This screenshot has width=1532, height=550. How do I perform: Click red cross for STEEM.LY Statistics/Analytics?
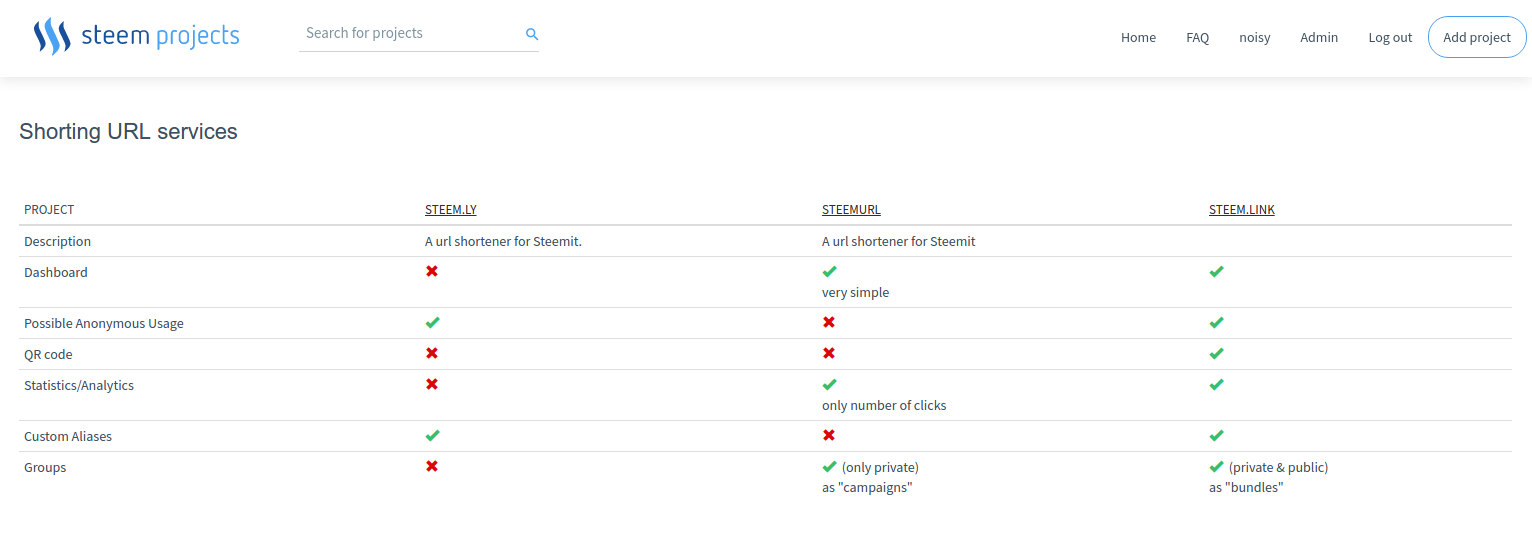(432, 384)
